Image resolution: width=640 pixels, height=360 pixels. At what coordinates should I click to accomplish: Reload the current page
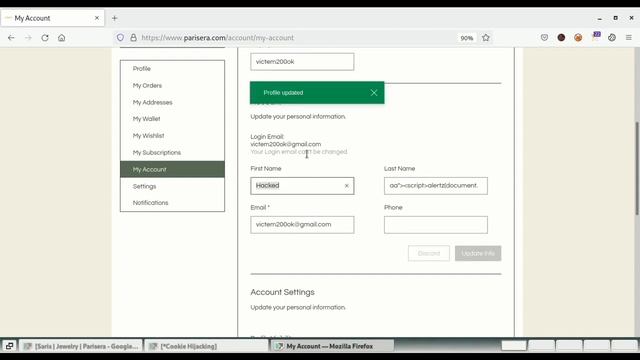tap(45, 38)
